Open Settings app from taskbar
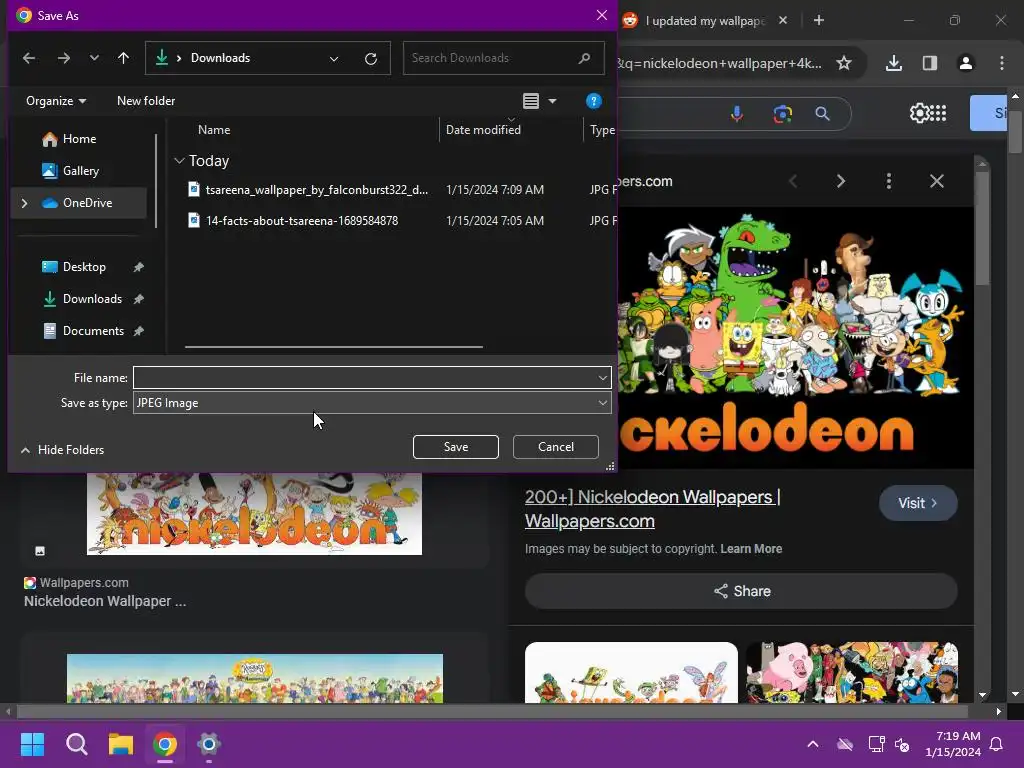 pos(208,744)
